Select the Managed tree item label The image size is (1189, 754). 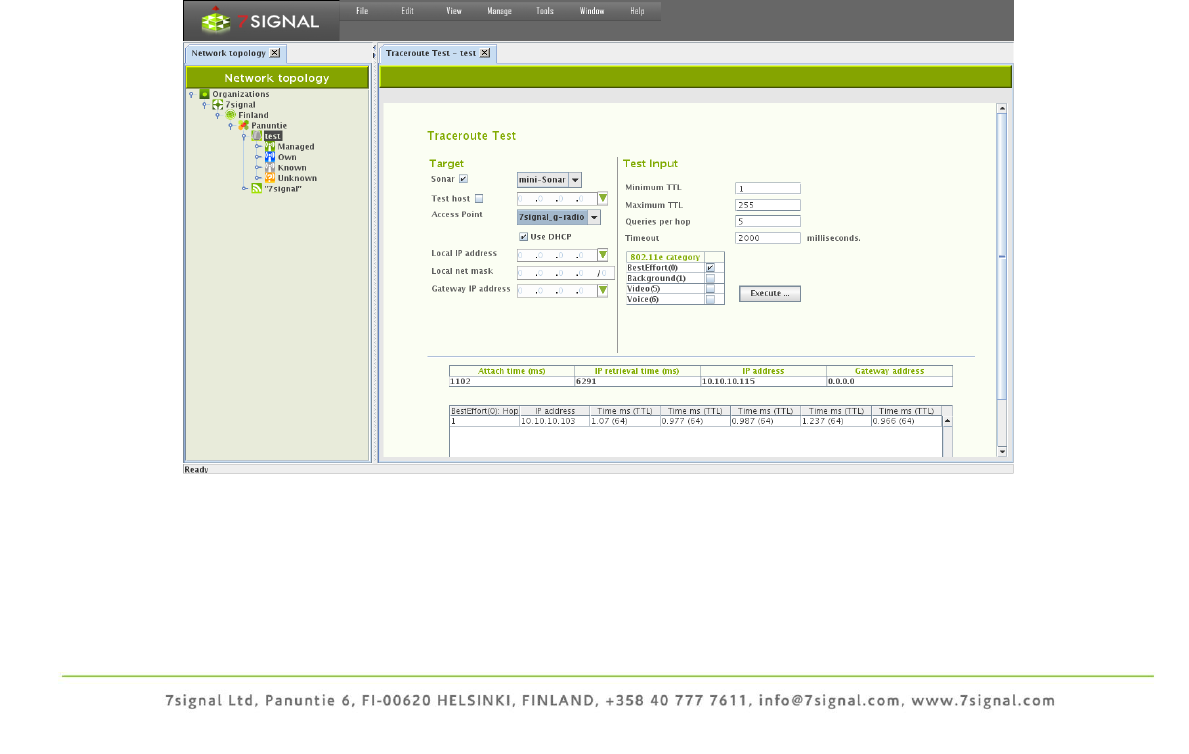[x=296, y=147]
